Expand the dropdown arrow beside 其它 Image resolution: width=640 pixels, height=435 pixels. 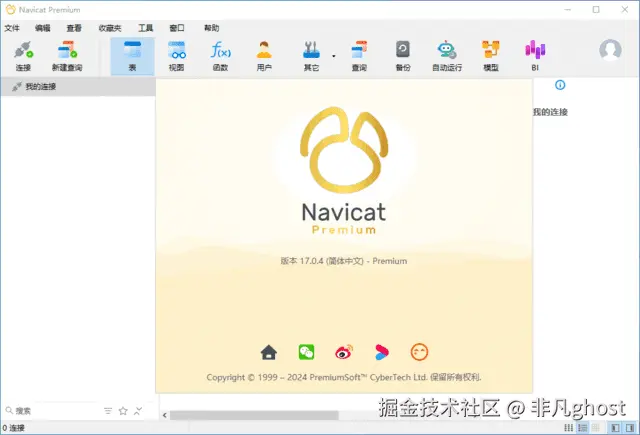coord(333,56)
